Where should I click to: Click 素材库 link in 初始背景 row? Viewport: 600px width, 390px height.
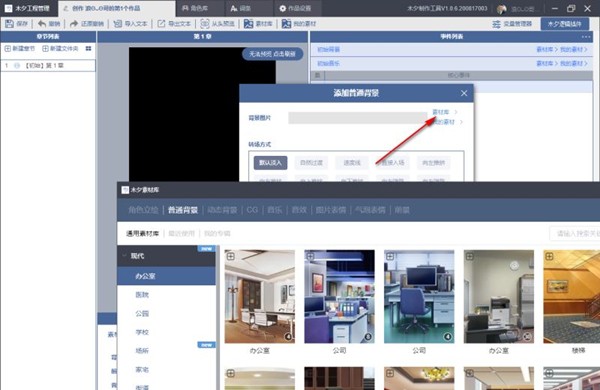coord(545,49)
